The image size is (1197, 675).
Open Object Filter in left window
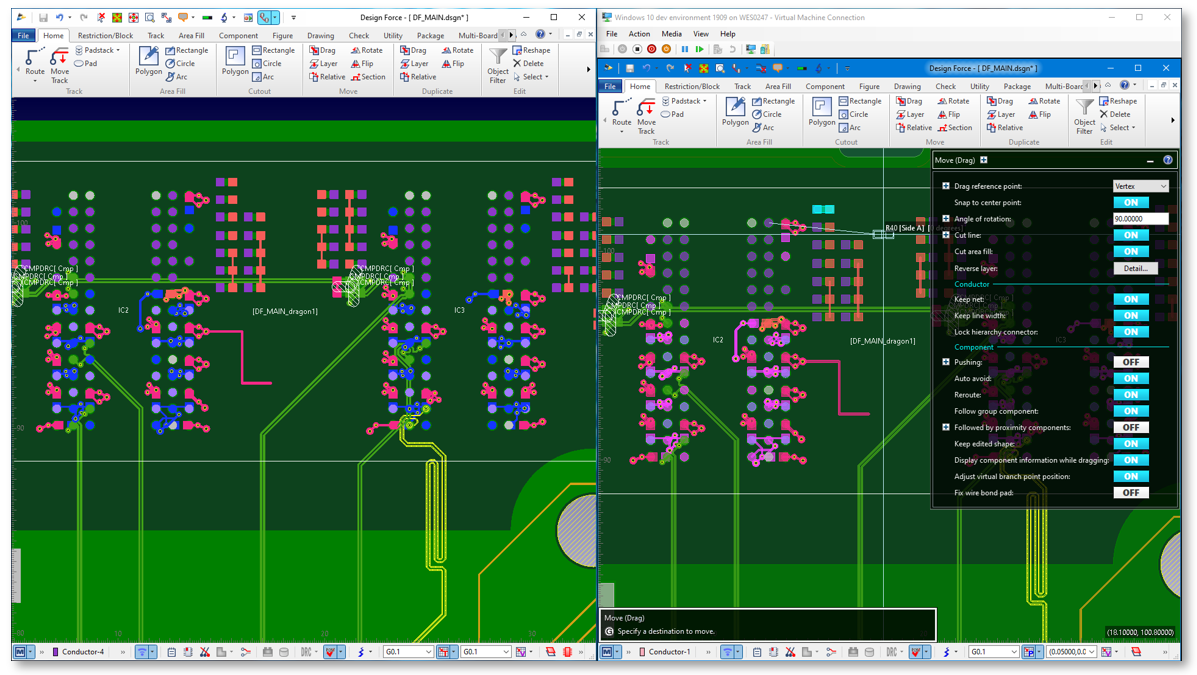(x=498, y=65)
